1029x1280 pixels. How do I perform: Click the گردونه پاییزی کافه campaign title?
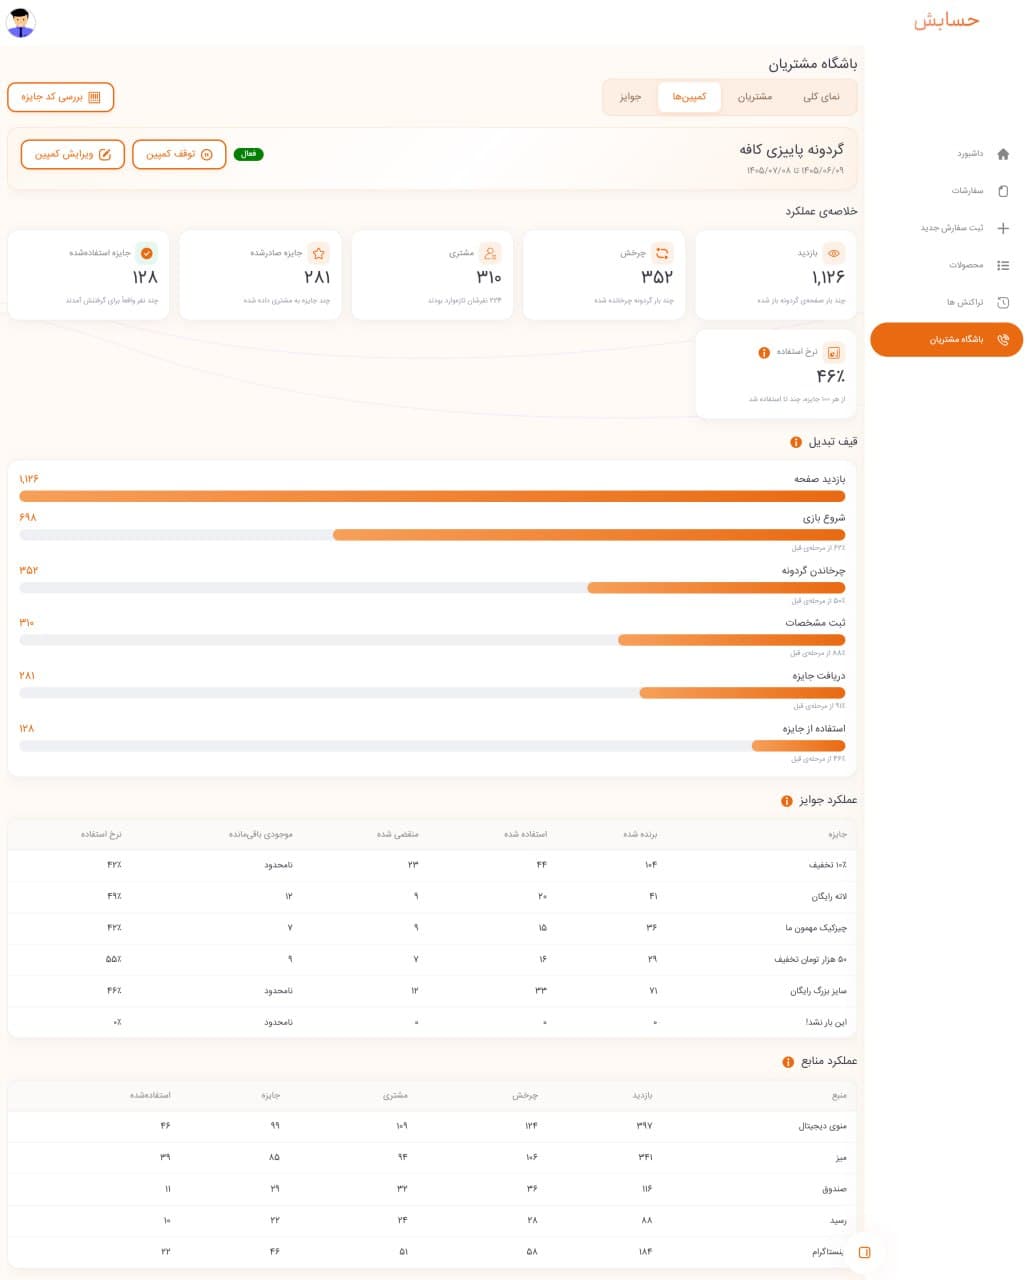point(791,149)
